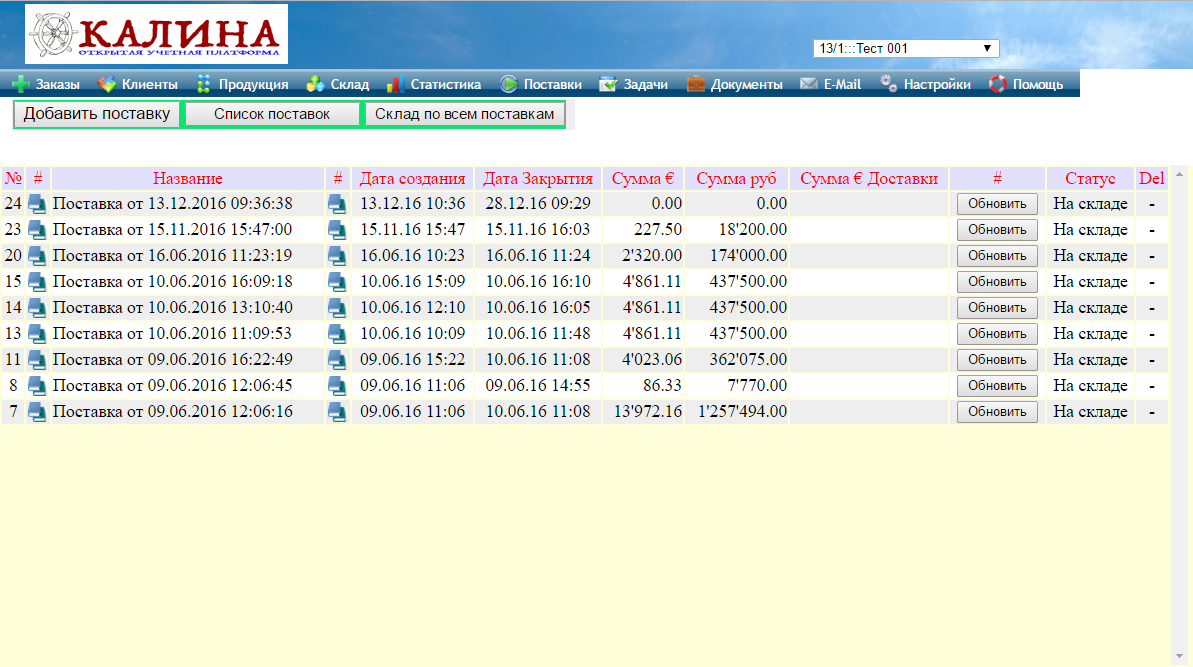
Task: Click the scrollbar down arrow
Action: click(x=1179, y=656)
